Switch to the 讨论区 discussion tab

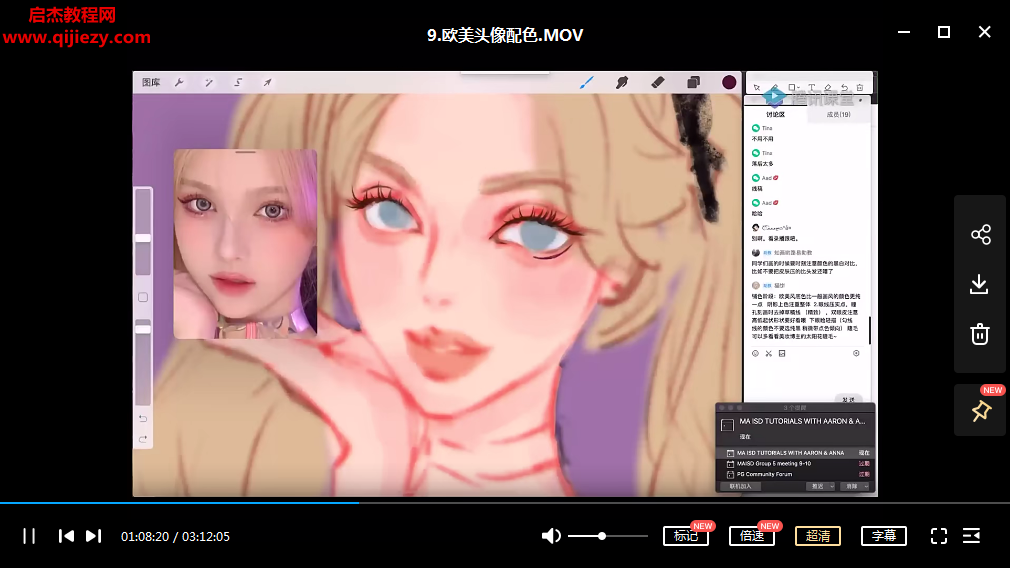776,115
